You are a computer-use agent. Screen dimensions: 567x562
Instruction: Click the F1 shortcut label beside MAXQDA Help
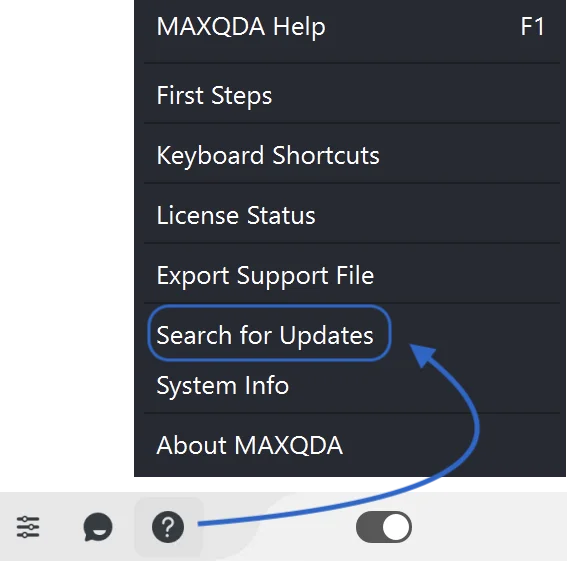[532, 27]
